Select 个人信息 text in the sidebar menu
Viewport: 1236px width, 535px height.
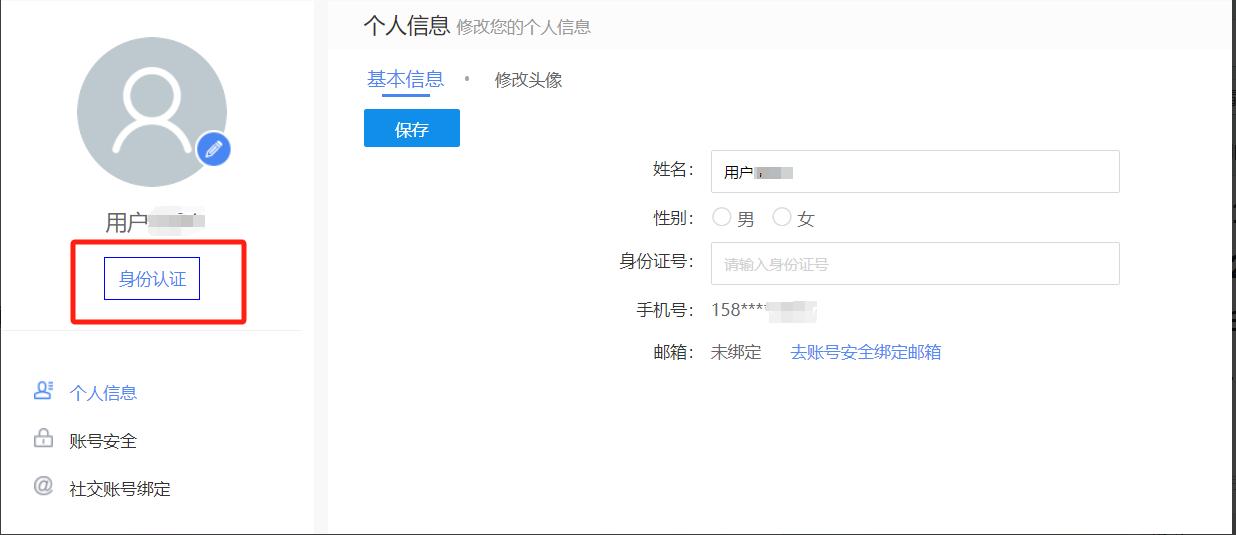[103, 393]
